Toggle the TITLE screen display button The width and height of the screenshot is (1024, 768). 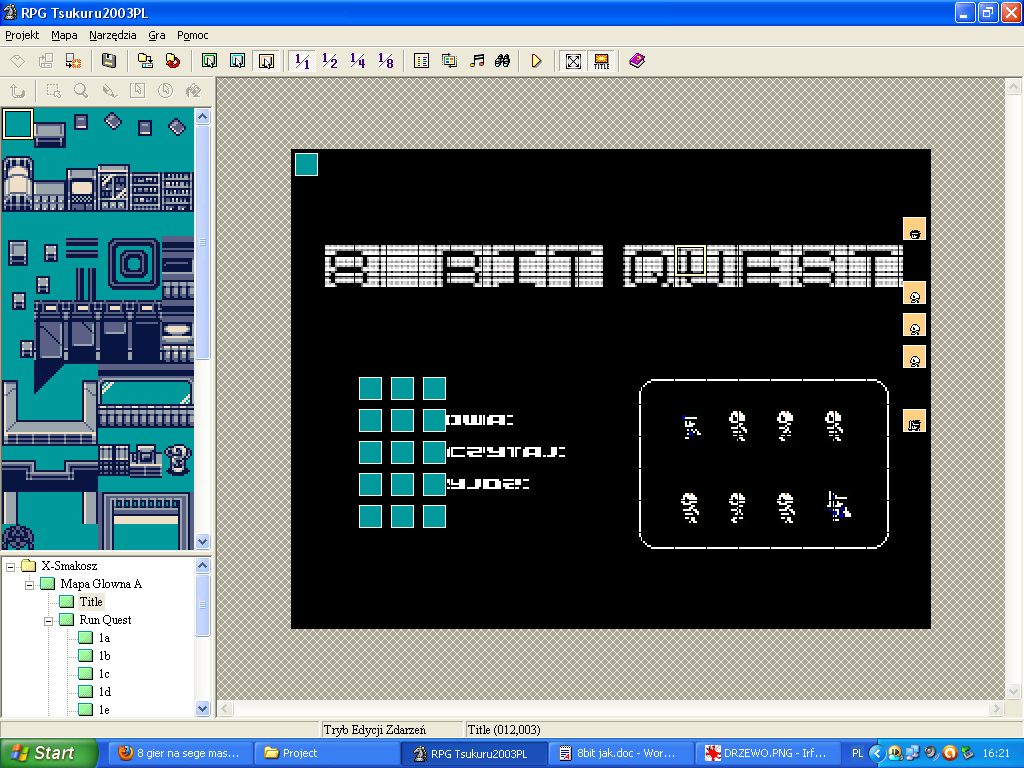coord(601,61)
